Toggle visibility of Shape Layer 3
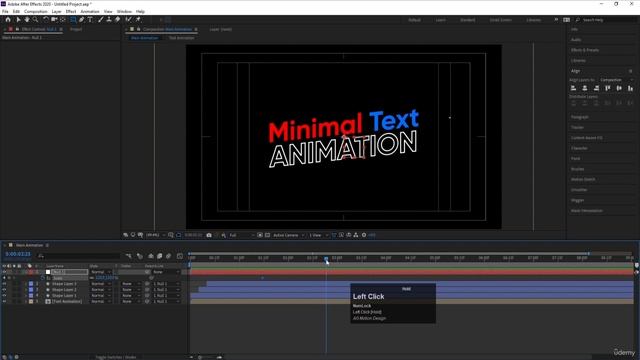640x360 pixels. [4, 284]
